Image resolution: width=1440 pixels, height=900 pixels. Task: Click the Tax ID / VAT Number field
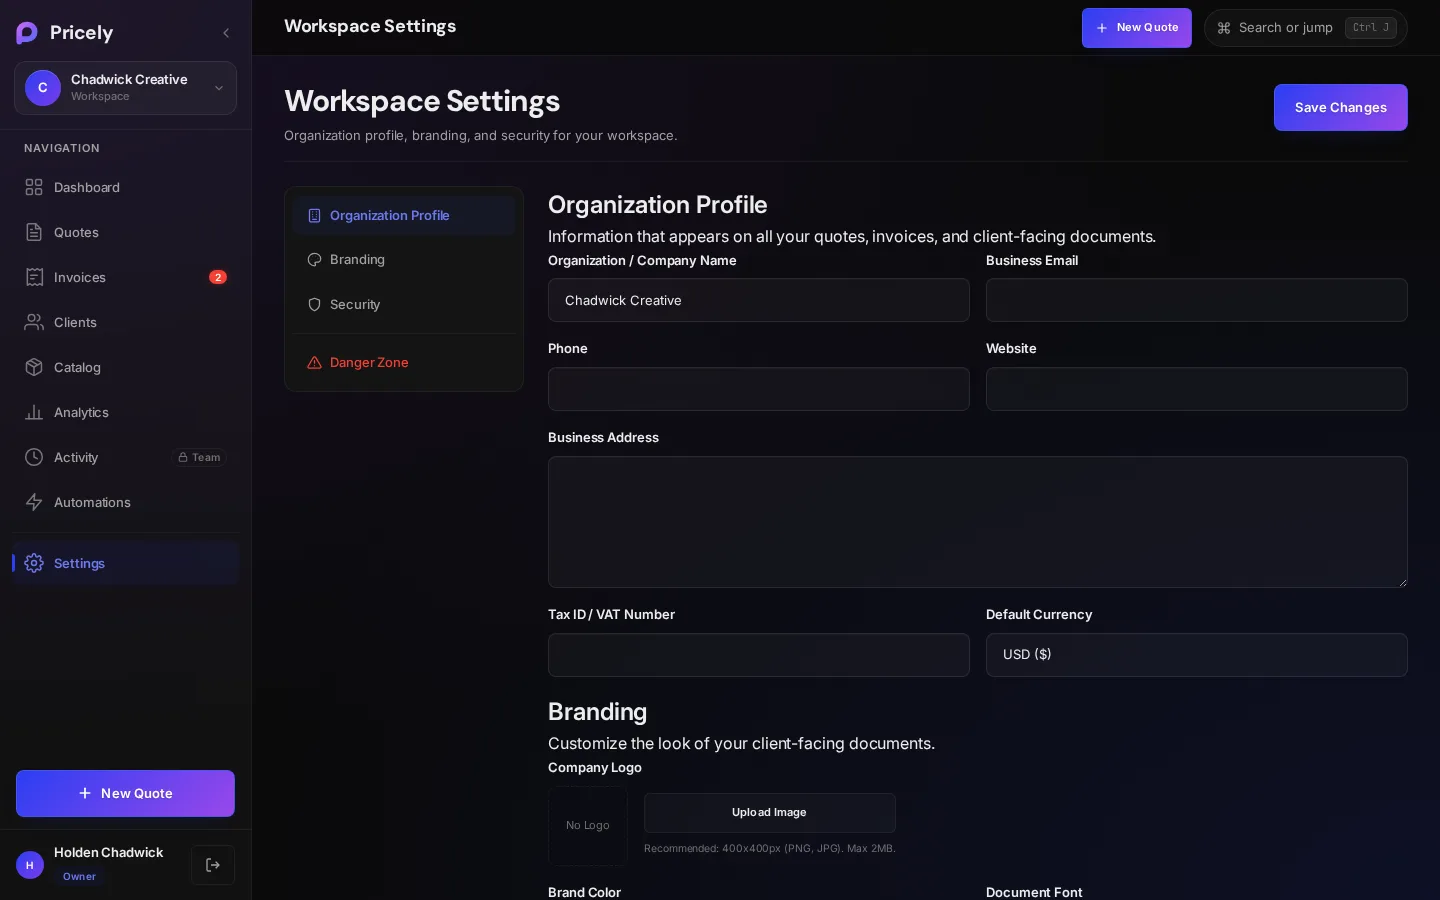tap(758, 655)
